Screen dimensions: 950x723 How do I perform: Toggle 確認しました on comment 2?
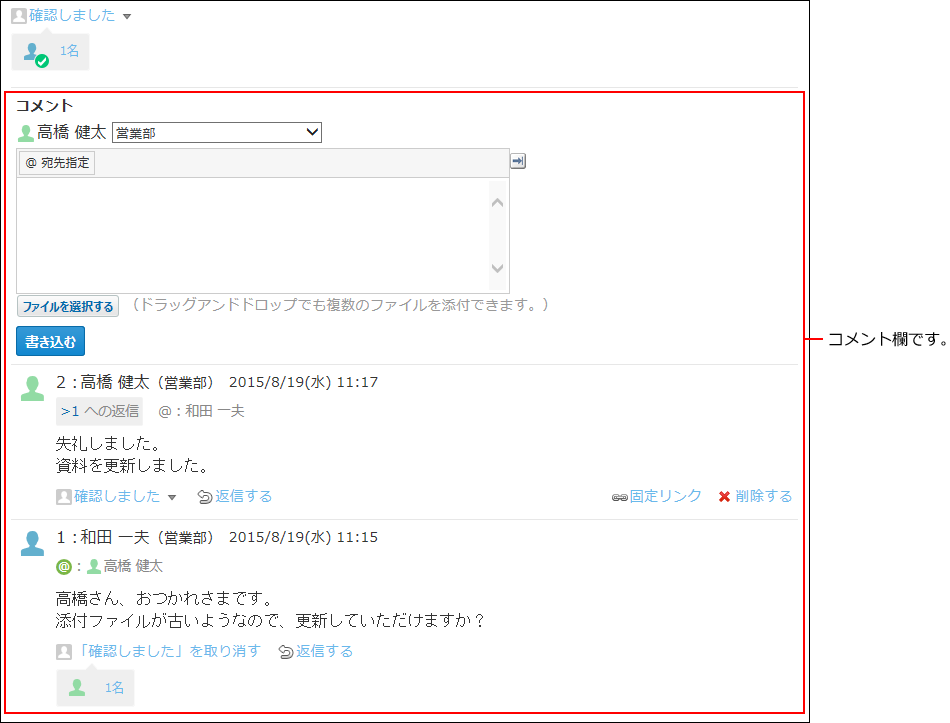(x=116, y=496)
